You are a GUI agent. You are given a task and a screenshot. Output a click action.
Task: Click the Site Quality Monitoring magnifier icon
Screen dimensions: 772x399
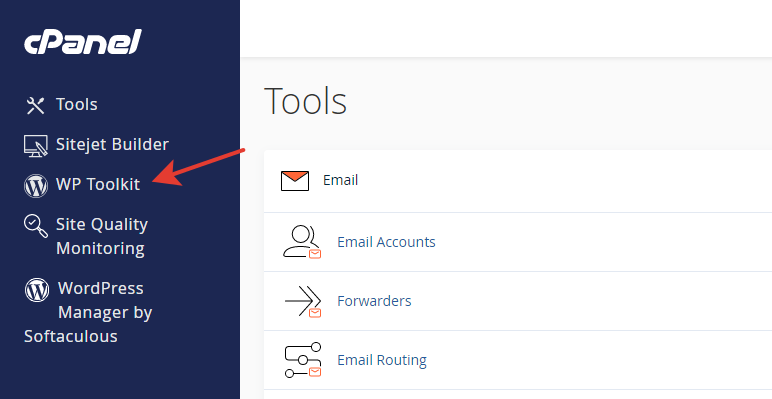coord(36,226)
